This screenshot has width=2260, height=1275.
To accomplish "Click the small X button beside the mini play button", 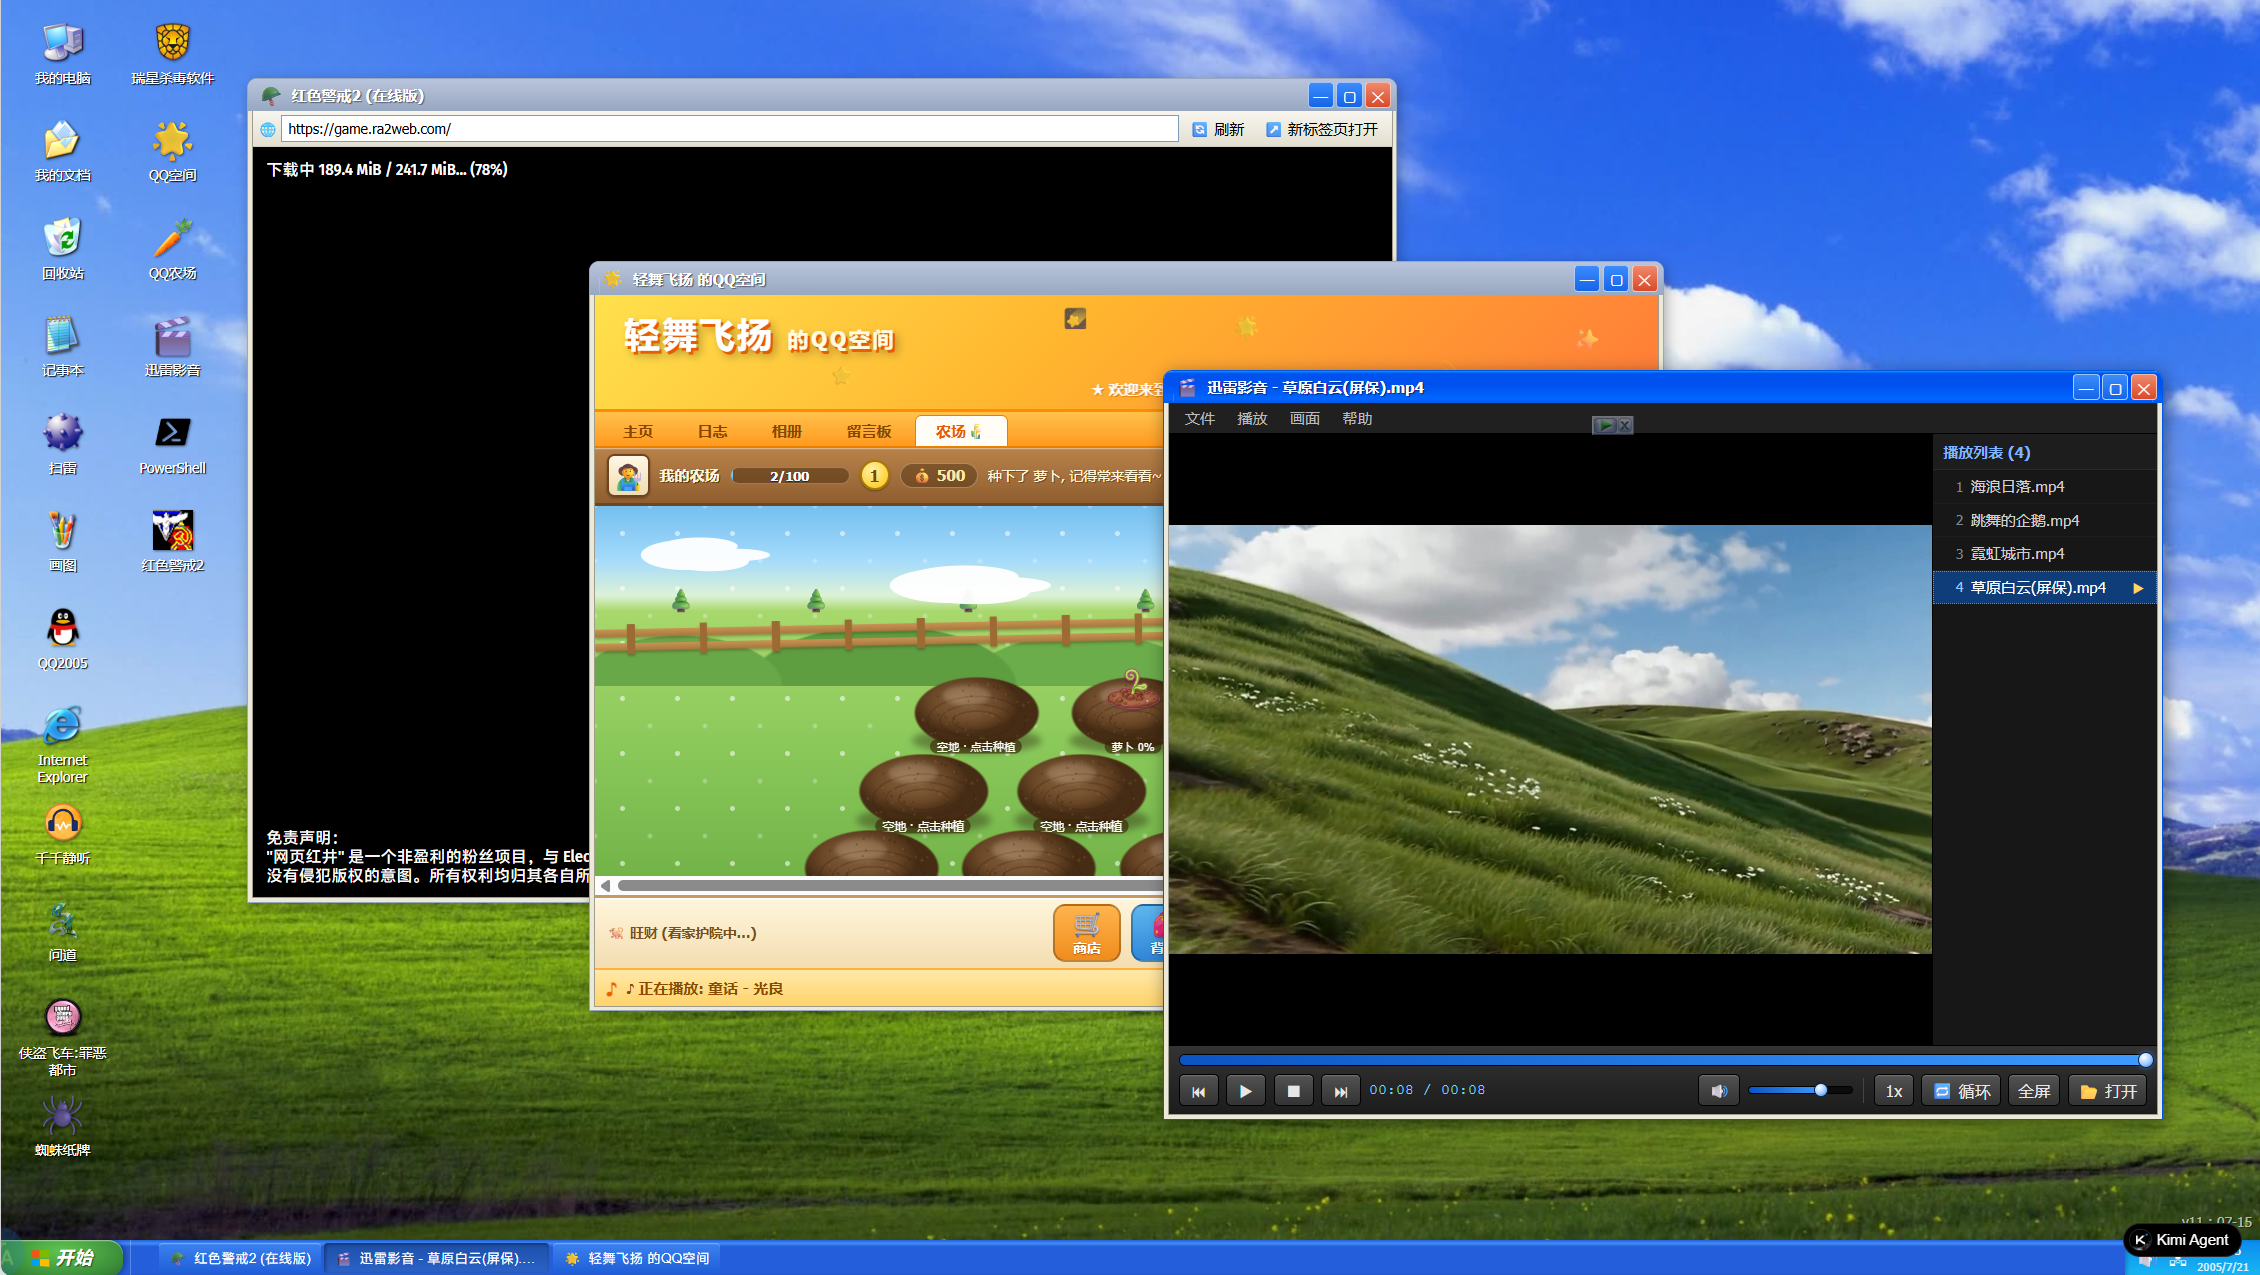I will pyautogui.click(x=1625, y=425).
